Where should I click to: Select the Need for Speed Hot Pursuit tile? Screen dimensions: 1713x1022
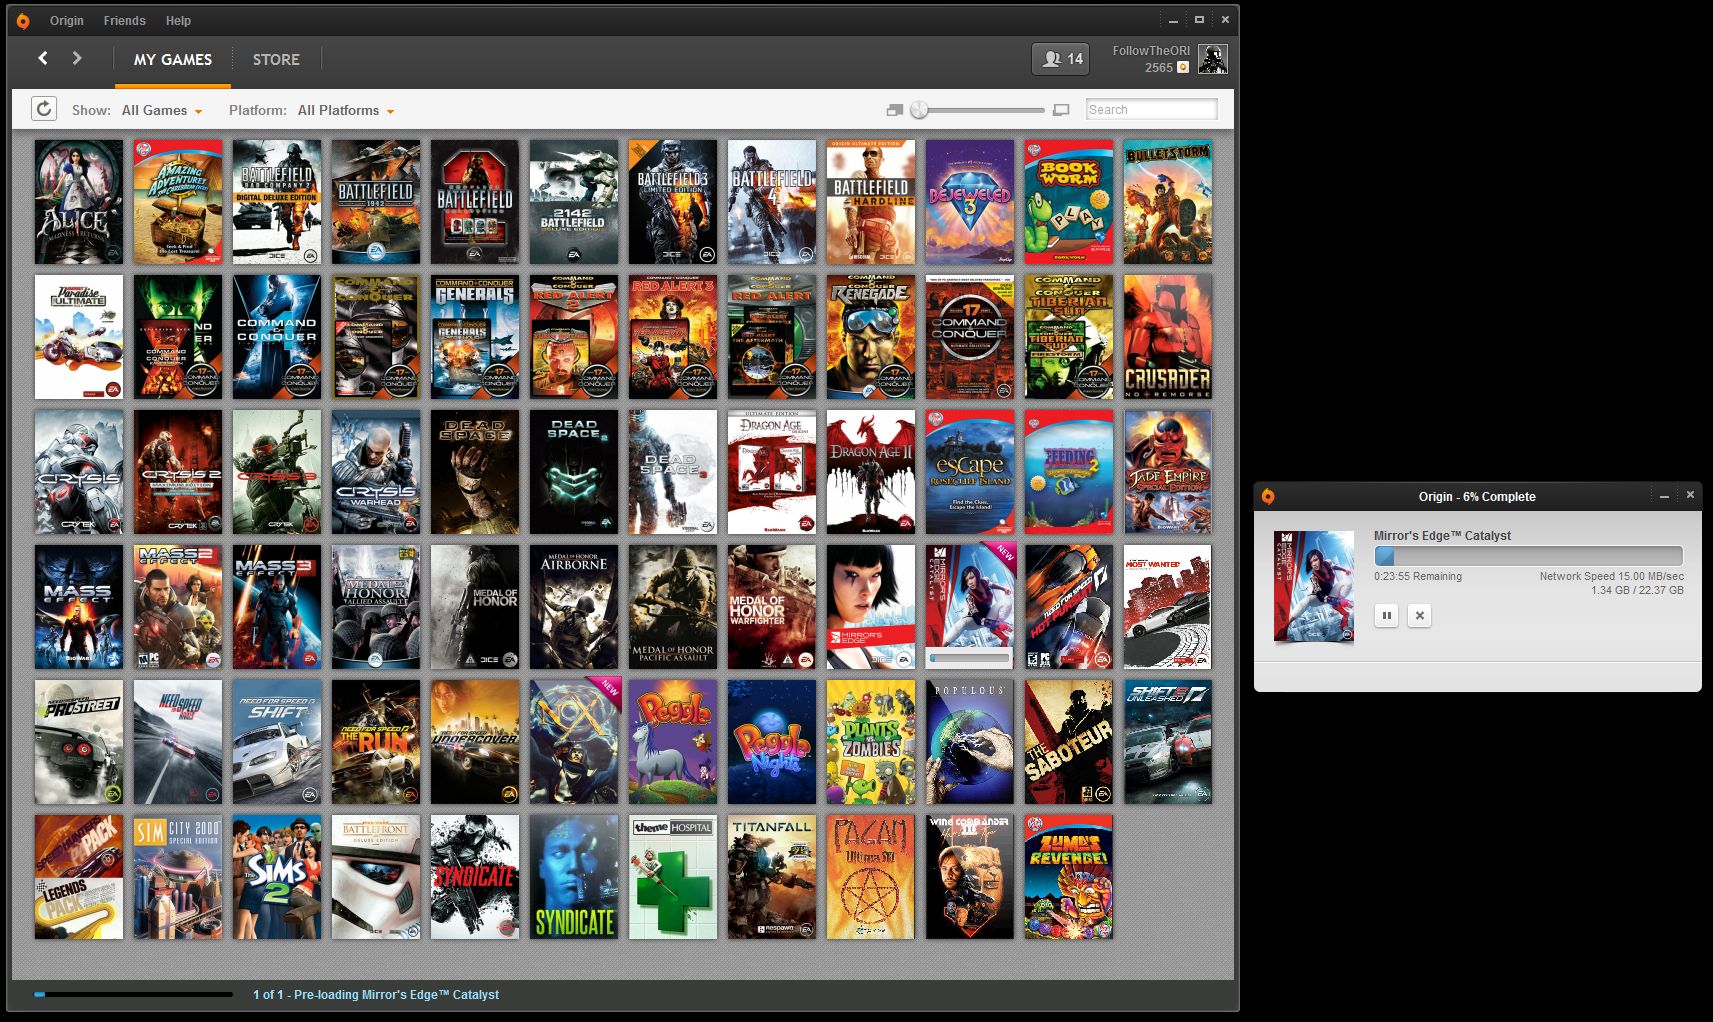[x=1069, y=607]
